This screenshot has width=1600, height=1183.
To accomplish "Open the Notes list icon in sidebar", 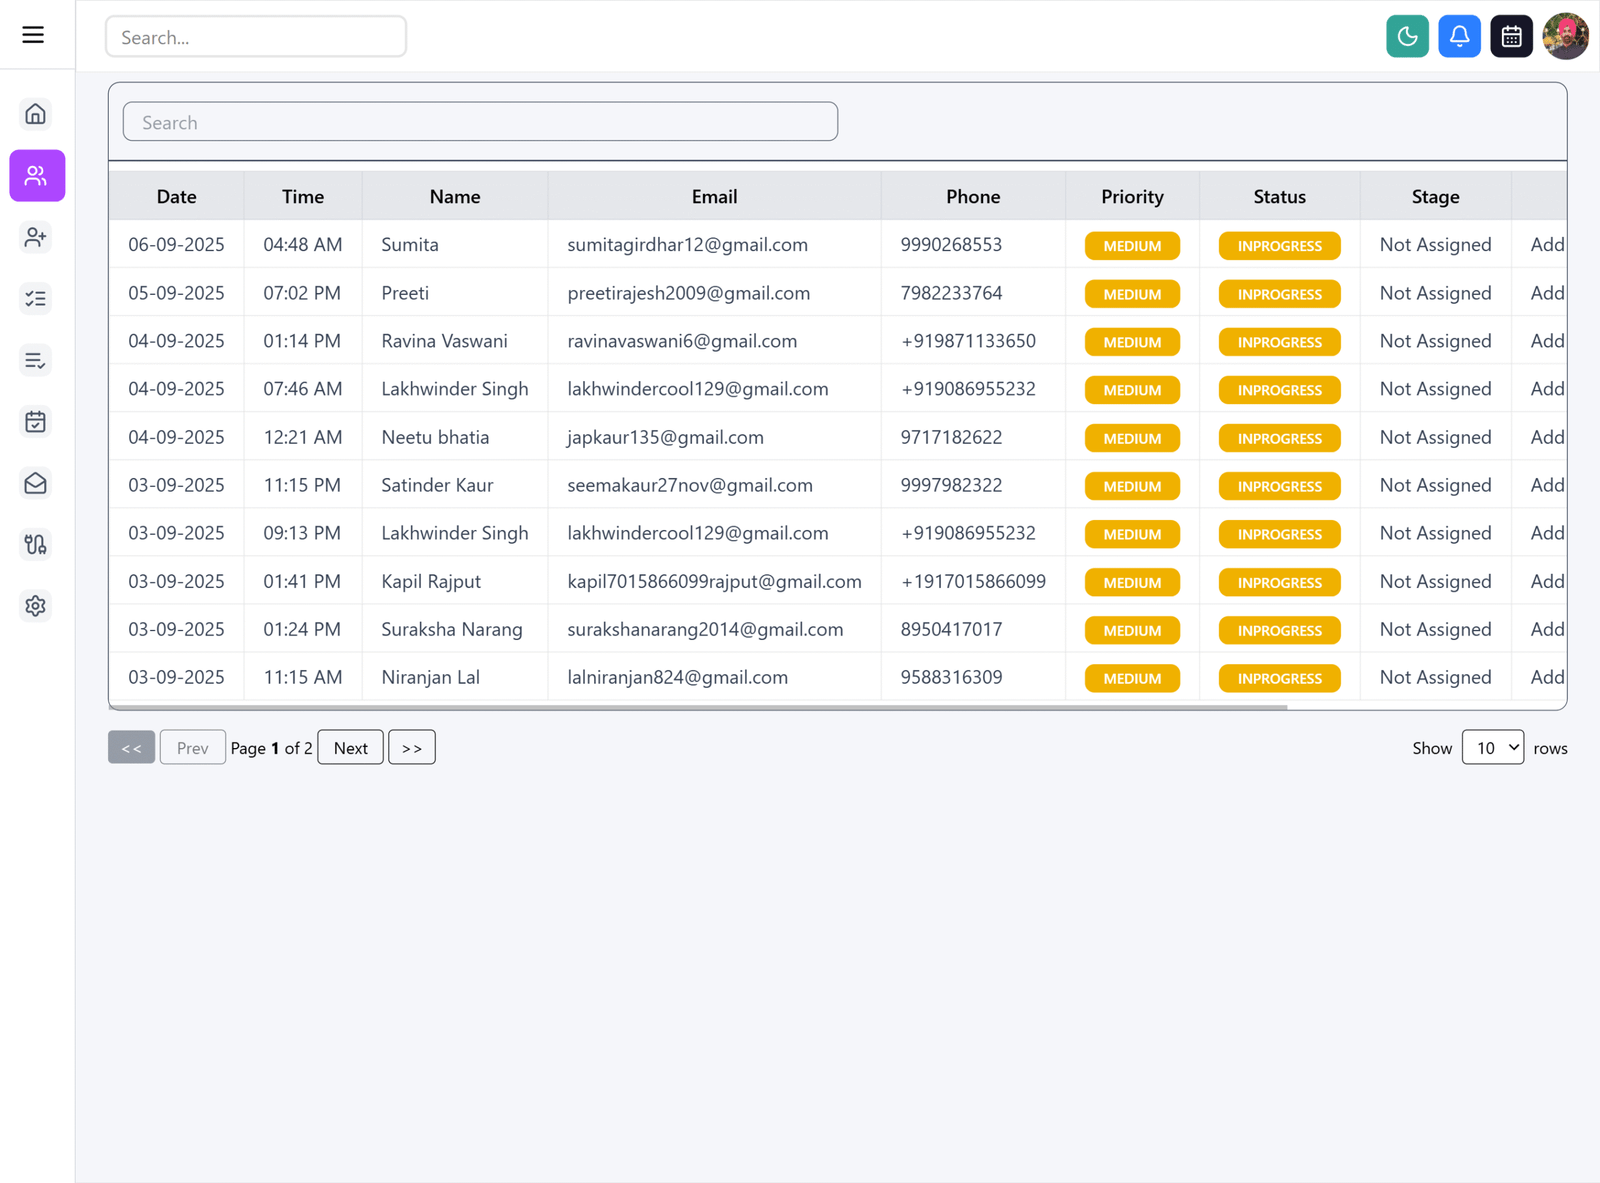I will [x=36, y=360].
